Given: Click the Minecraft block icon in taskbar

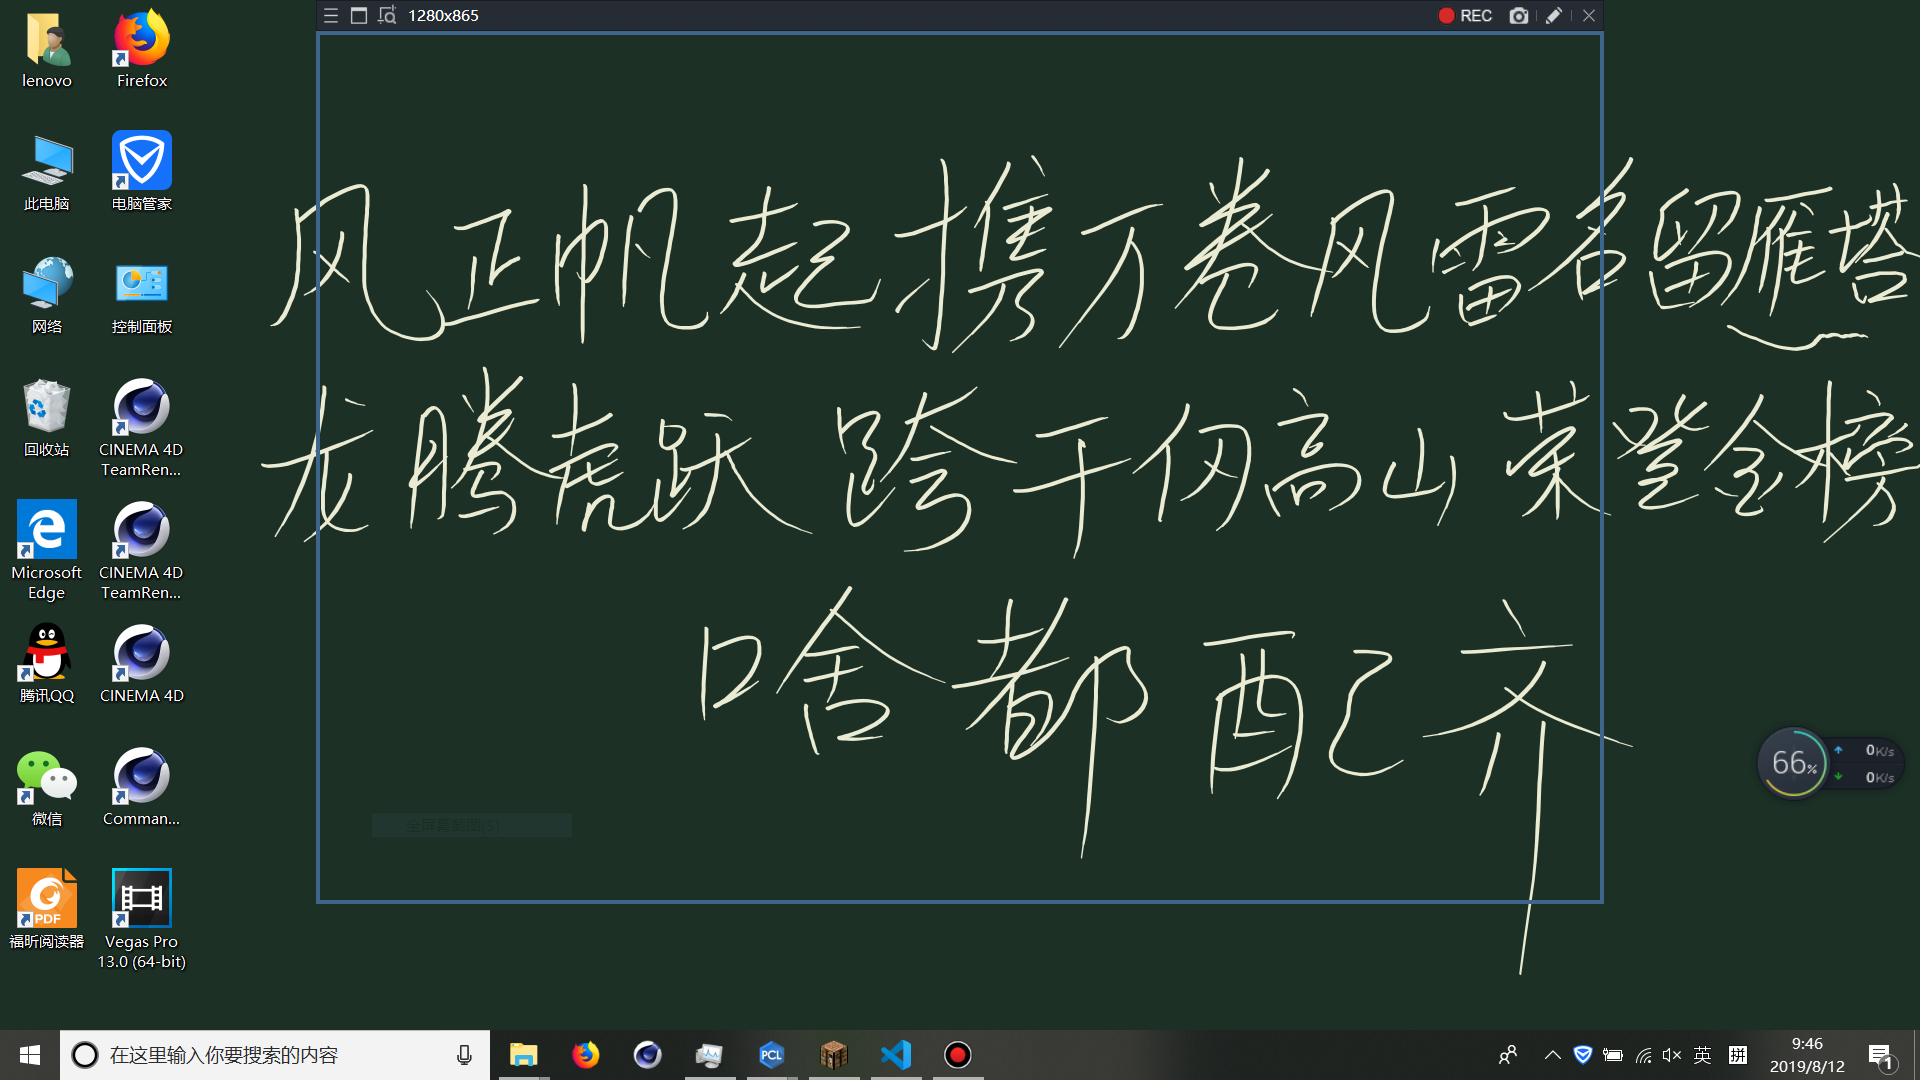Looking at the screenshot, I should pyautogui.click(x=834, y=1055).
